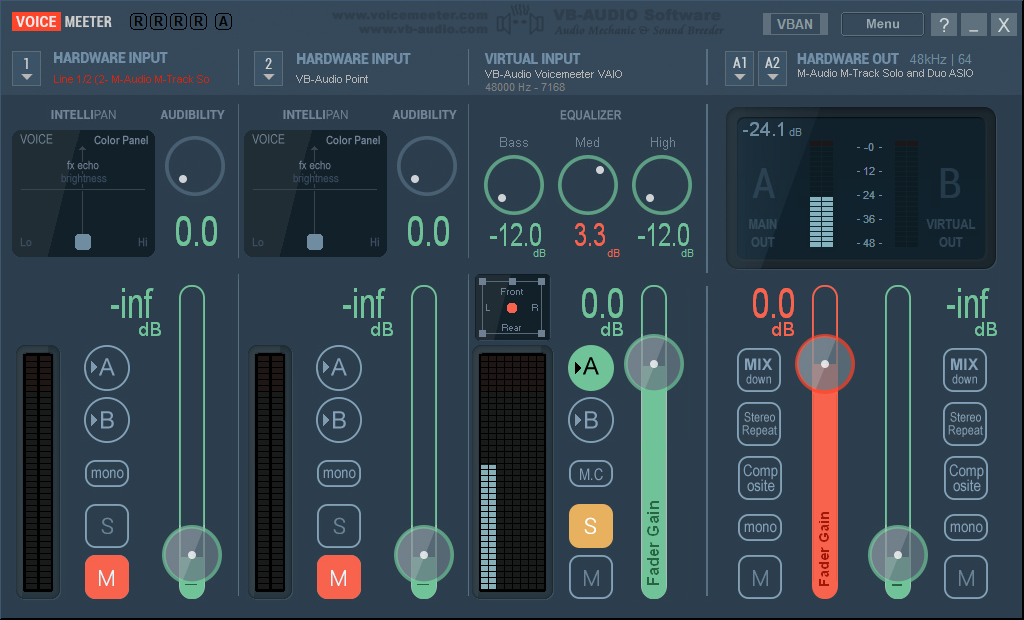Click the red A bus Fader Gain knob
1024x620 pixels.
[825, 364]
